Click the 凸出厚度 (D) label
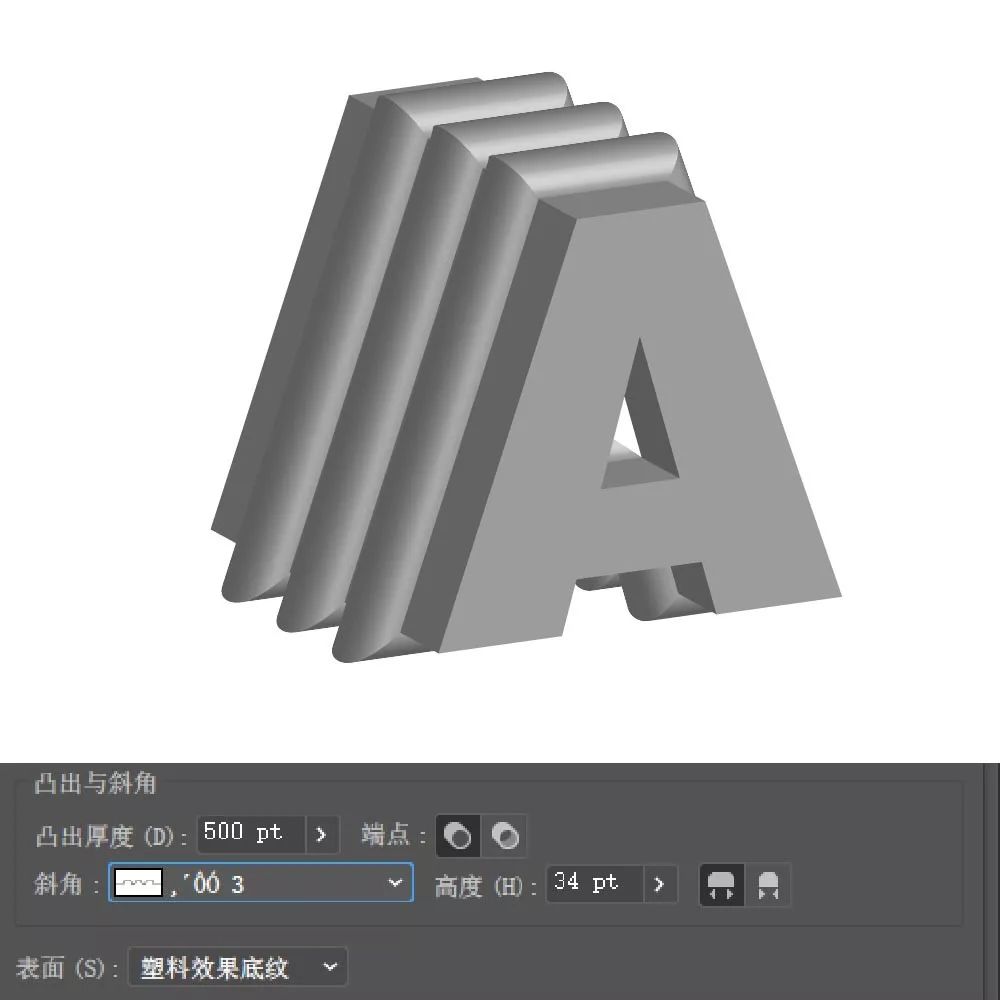This screenshot has width=1000, height=1000. click(x=111, y=836)
